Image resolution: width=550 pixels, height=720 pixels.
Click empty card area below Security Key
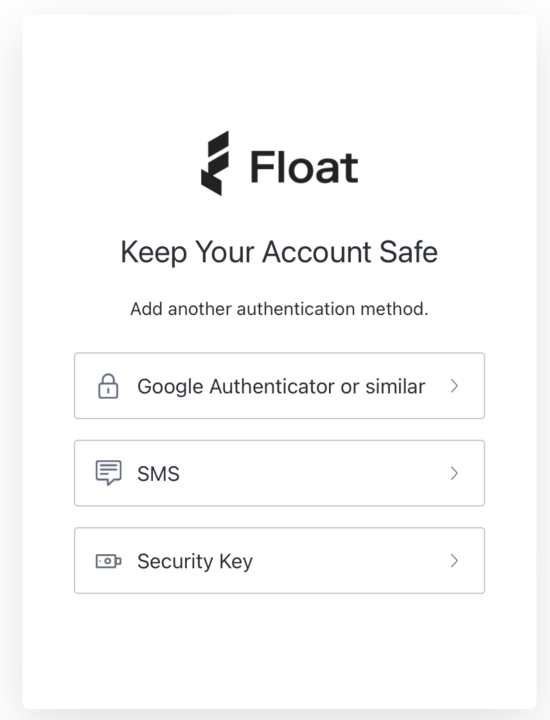279,650
